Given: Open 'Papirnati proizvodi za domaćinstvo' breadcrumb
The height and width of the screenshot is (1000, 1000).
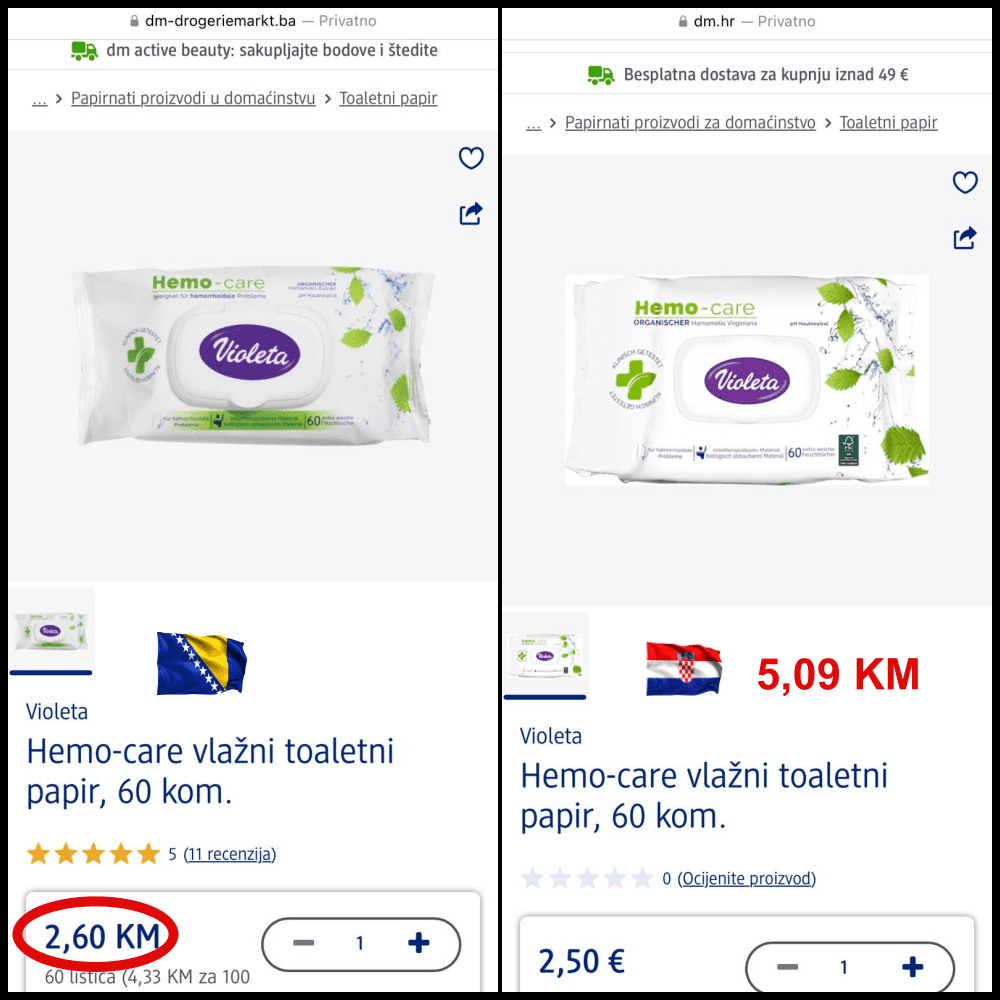Looking at the screenshot, I should [690, 122].
